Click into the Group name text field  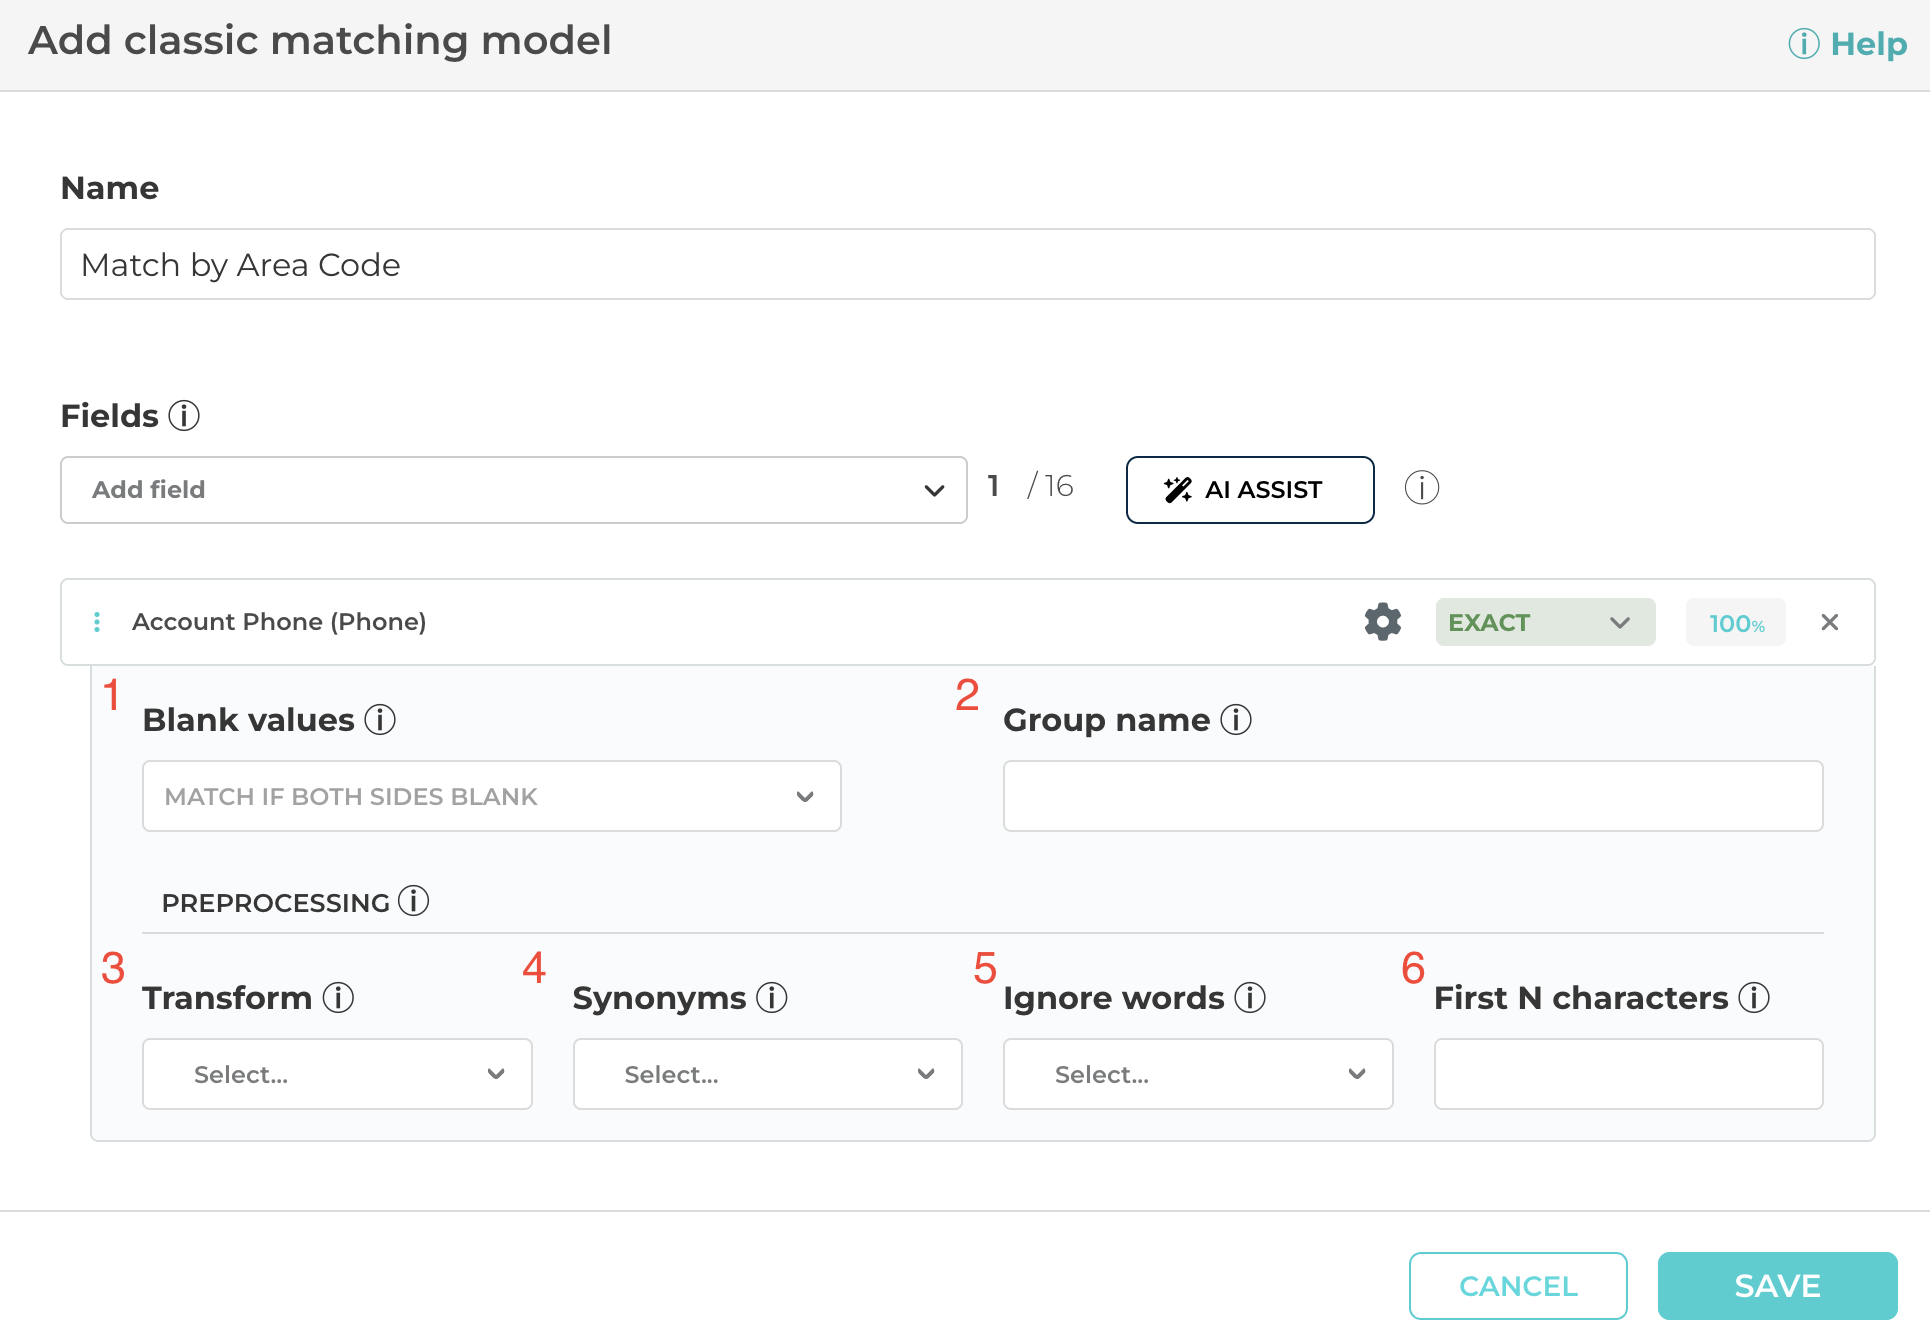[x=1412, y=796]
